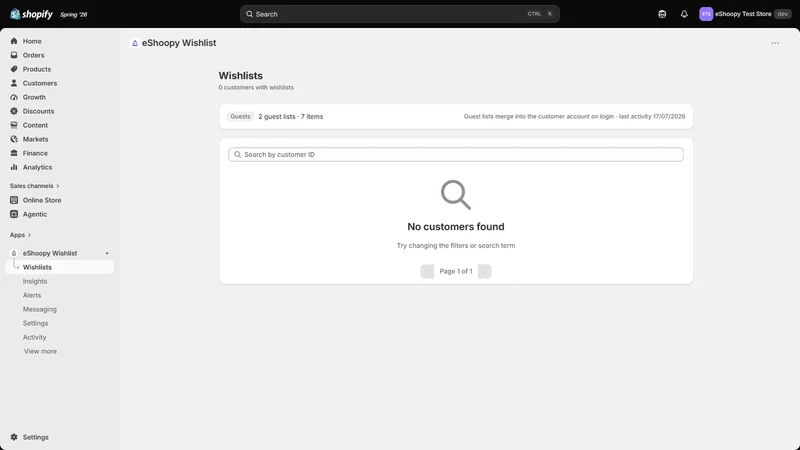Open the store sidekick icon in top bar
Screen dimensions: 800x450
(662, 14)
